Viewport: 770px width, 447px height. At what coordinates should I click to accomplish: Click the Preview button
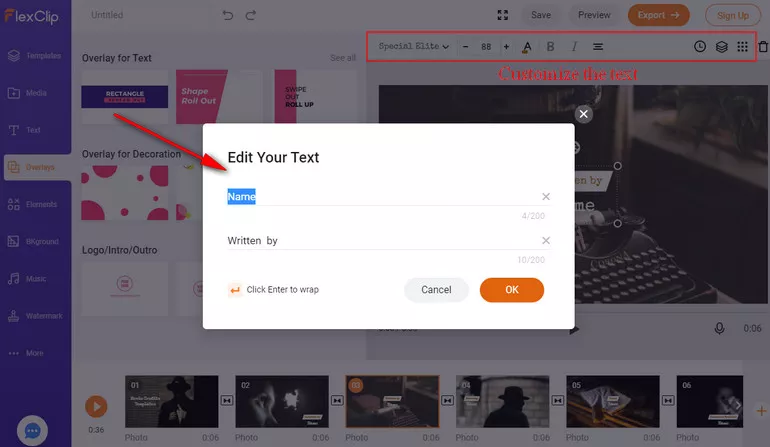(594, 15)
